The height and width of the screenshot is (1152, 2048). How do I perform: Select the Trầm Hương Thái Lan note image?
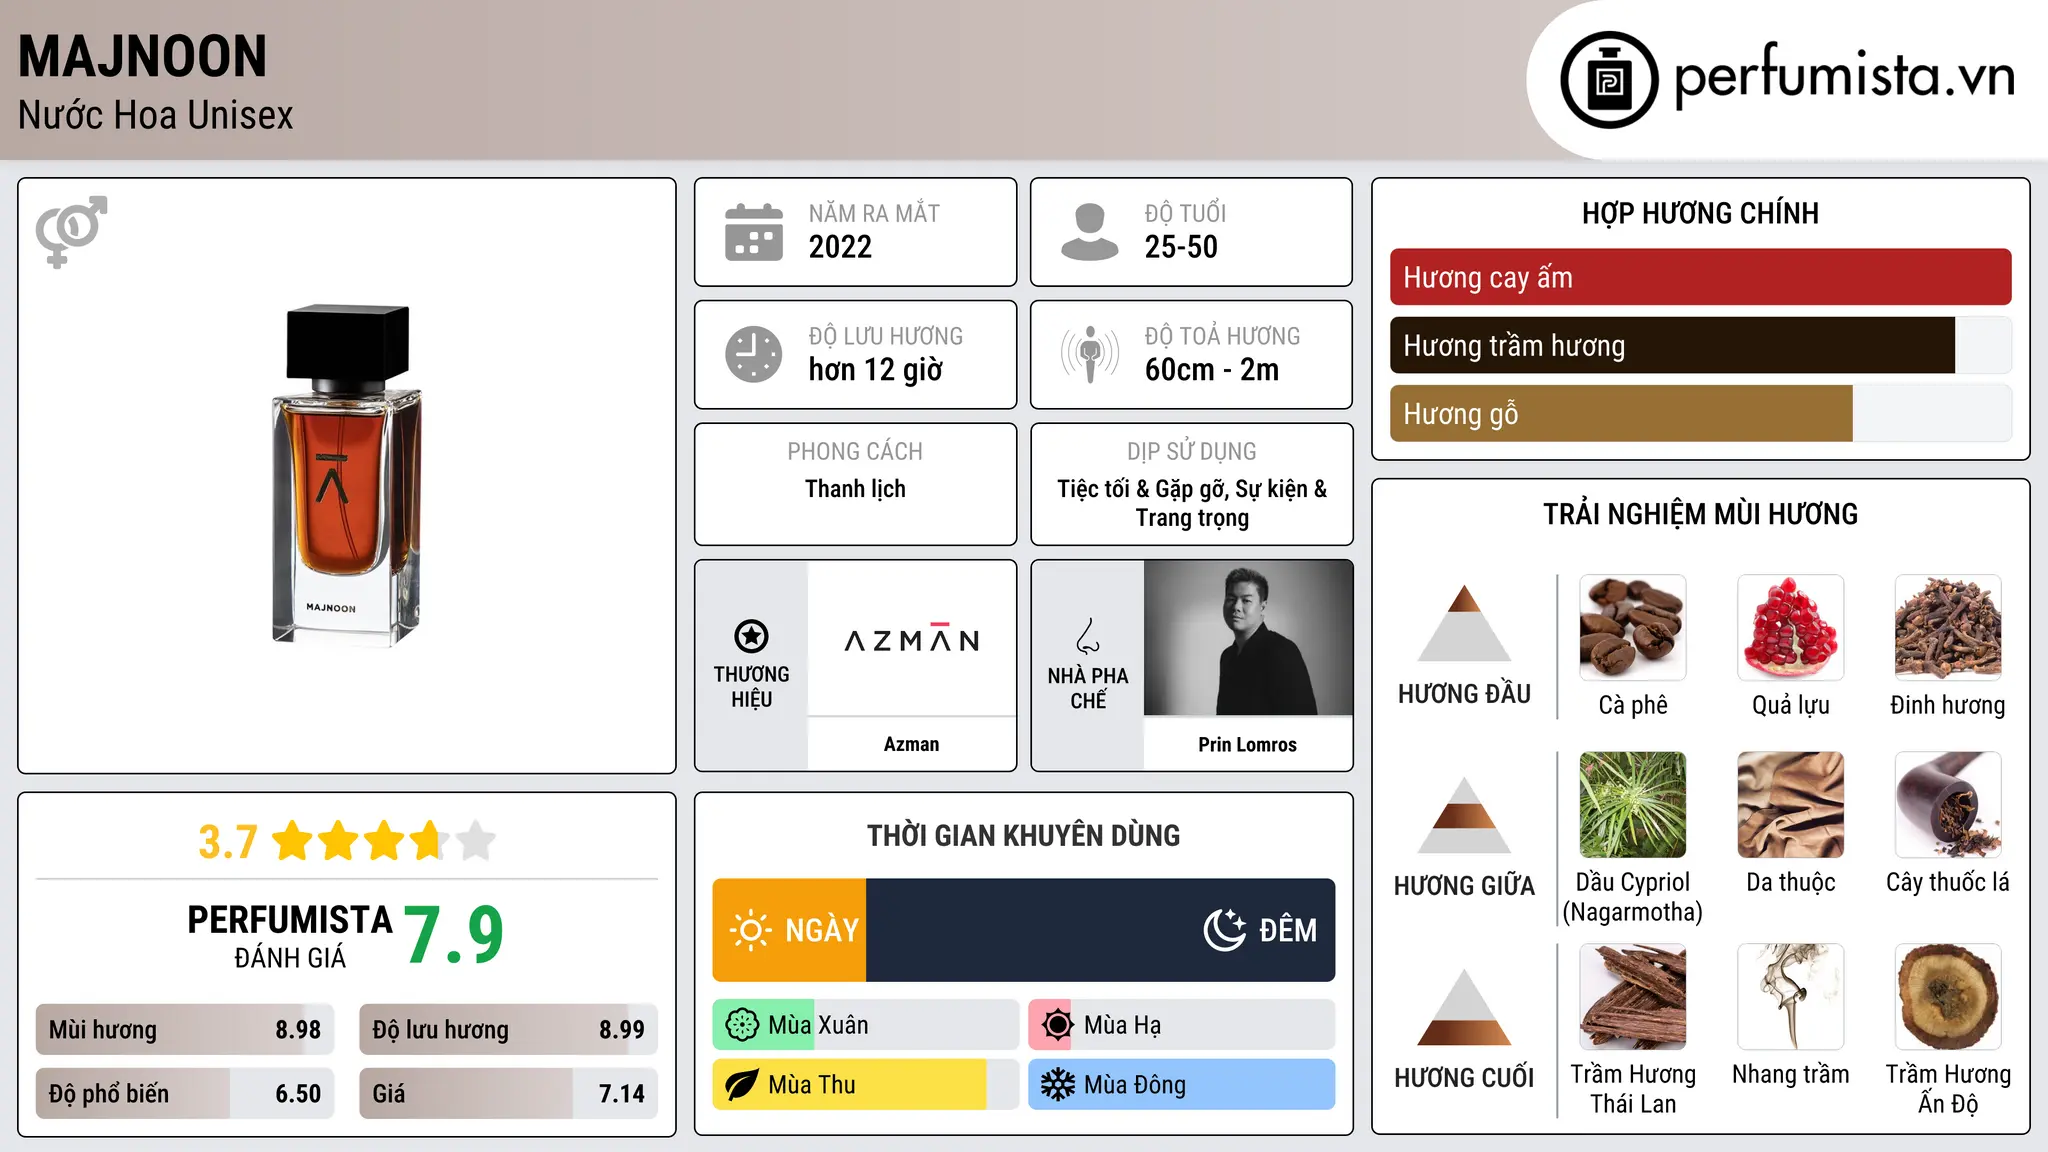click(x=1633, y=997)
